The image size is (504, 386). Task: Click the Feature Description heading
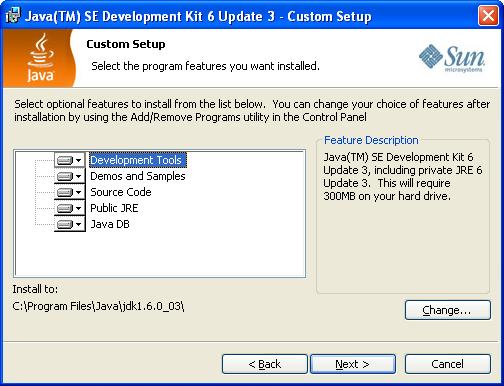(x=371, y=140)
